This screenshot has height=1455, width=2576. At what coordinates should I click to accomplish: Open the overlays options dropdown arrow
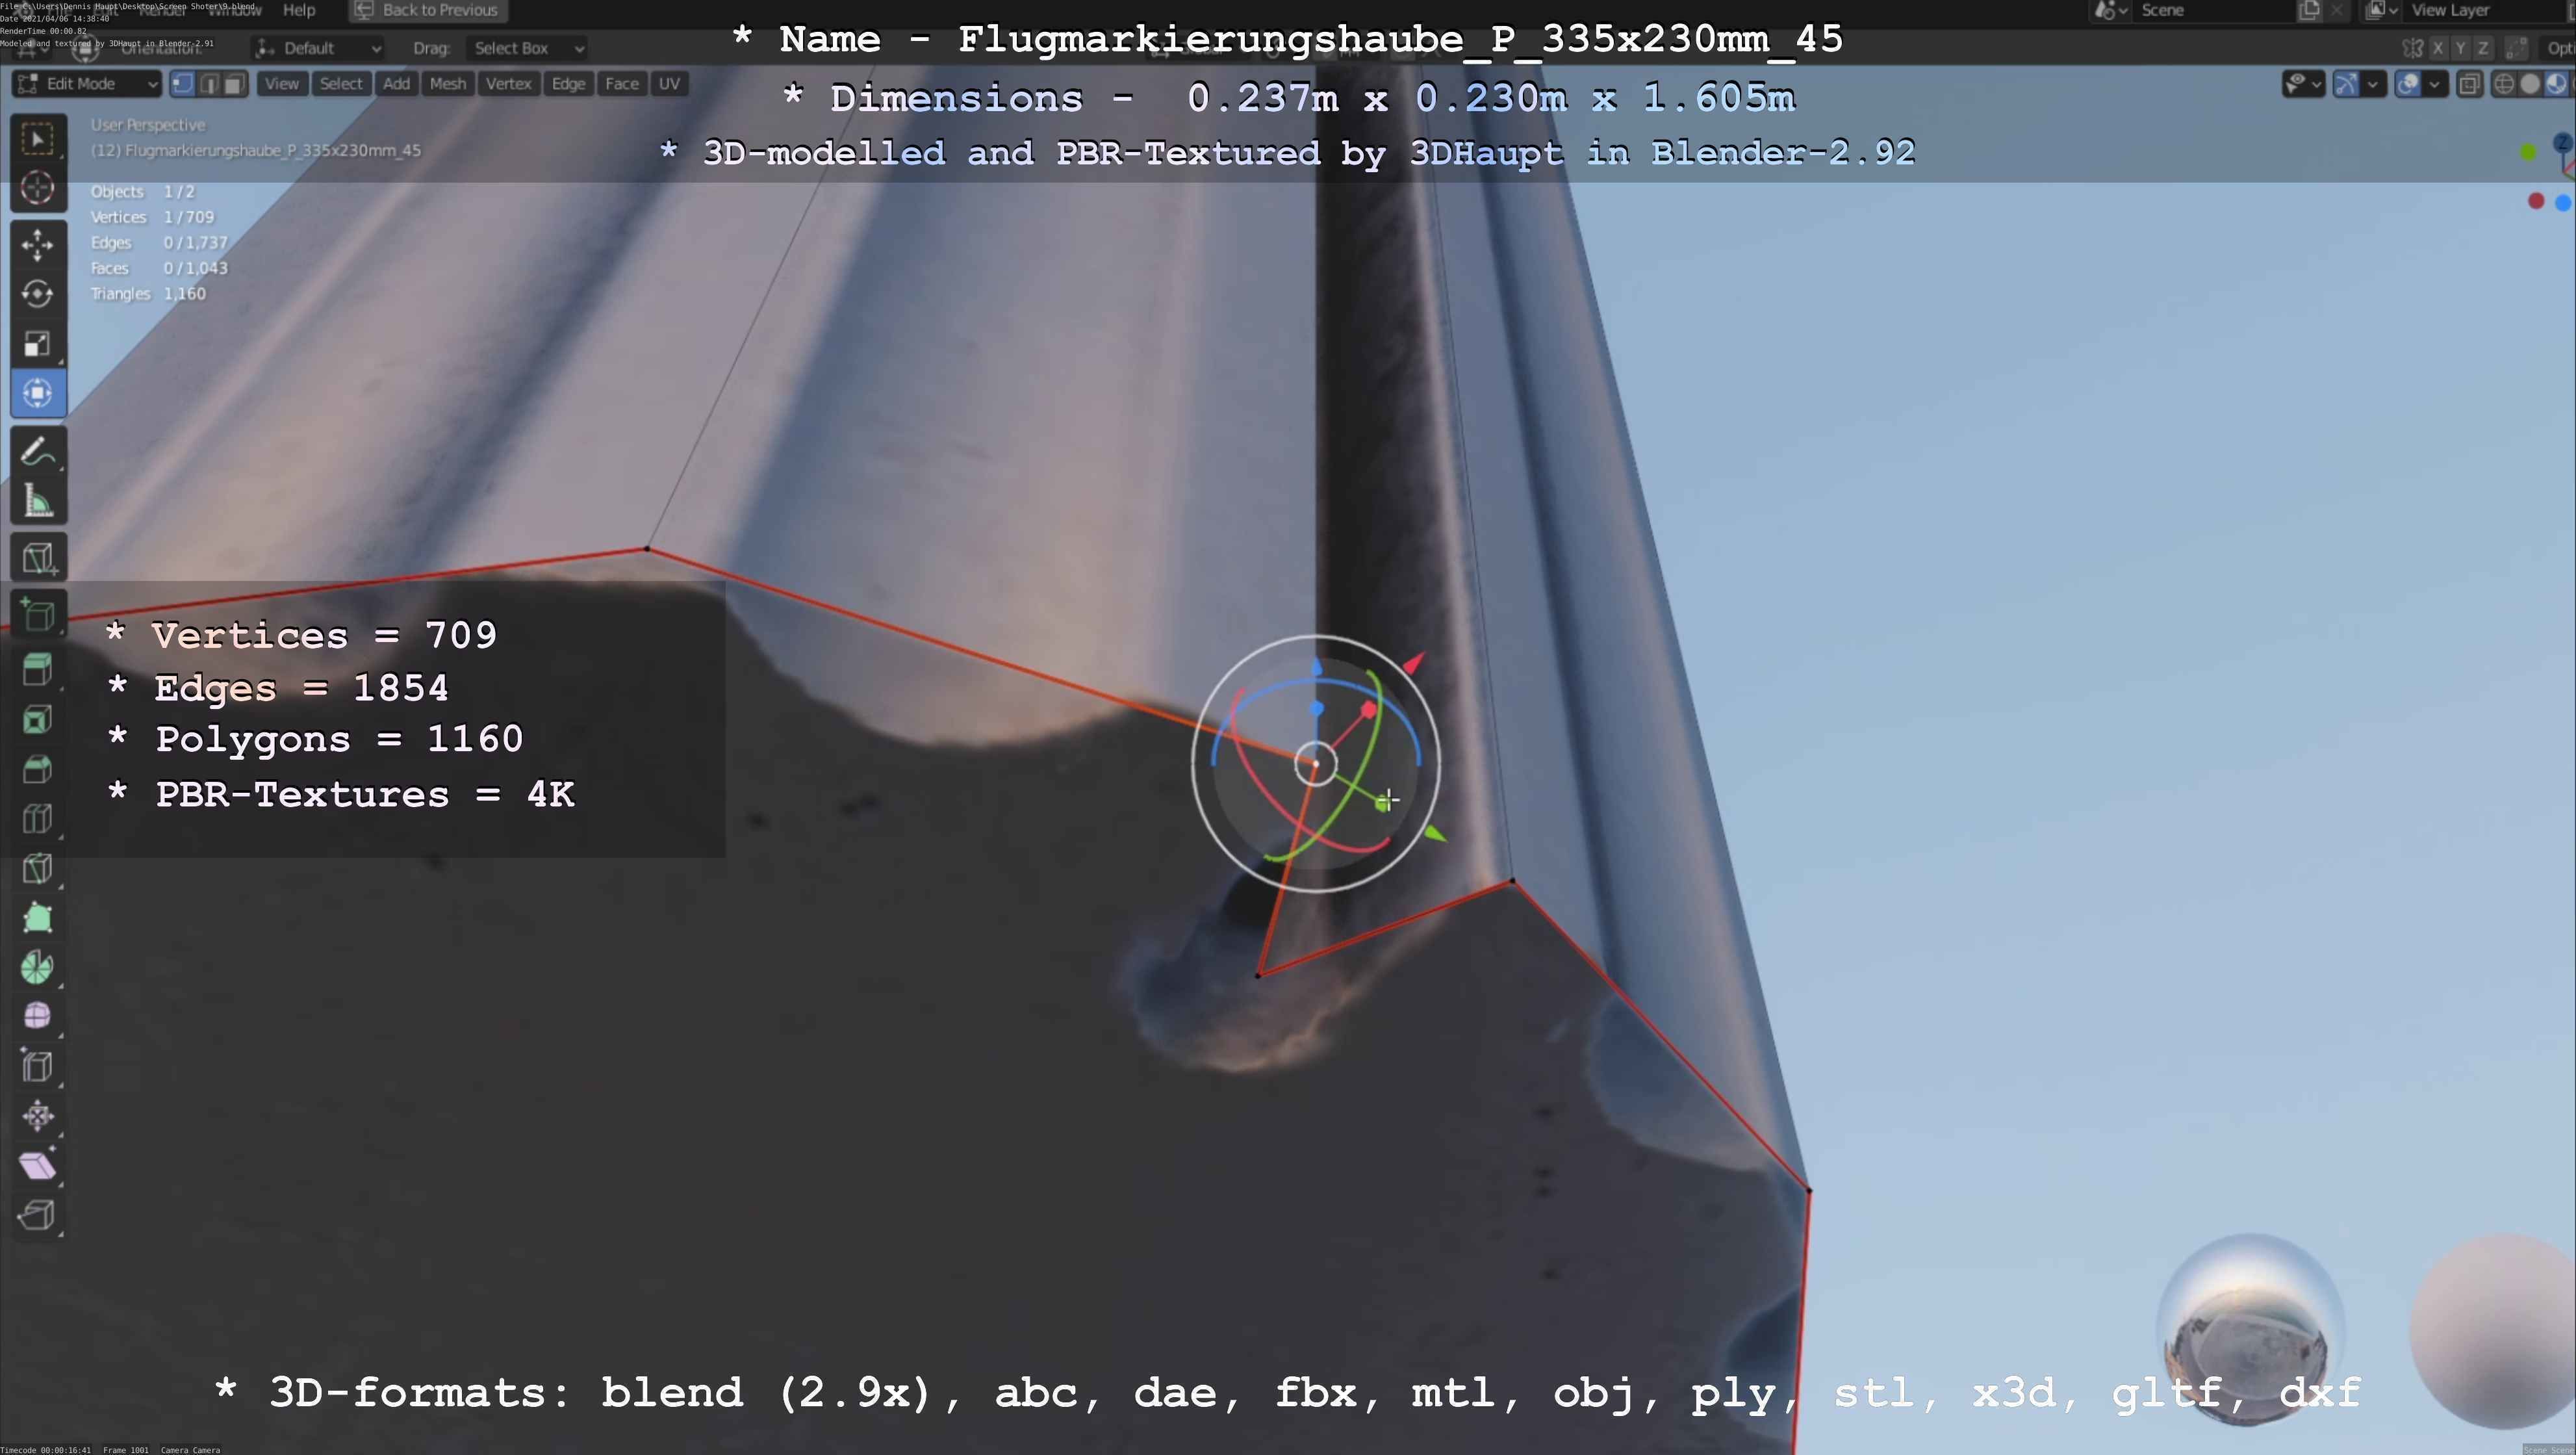coord(2435,84)
